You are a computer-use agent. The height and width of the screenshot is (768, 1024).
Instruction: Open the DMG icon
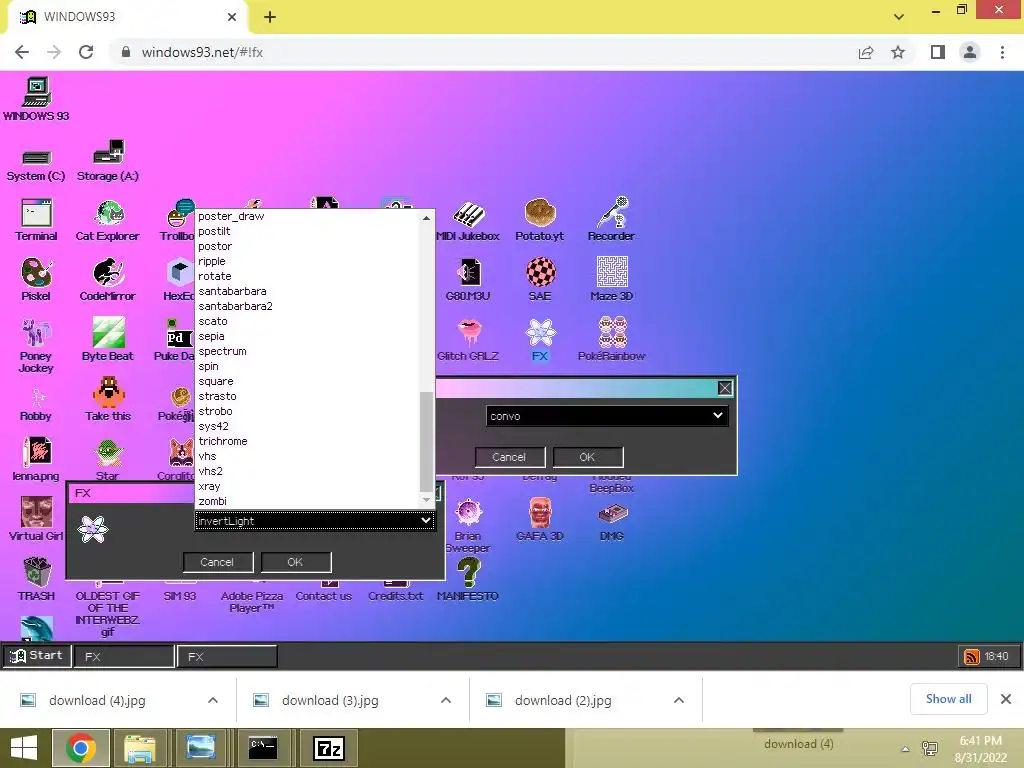click(612, 514)
